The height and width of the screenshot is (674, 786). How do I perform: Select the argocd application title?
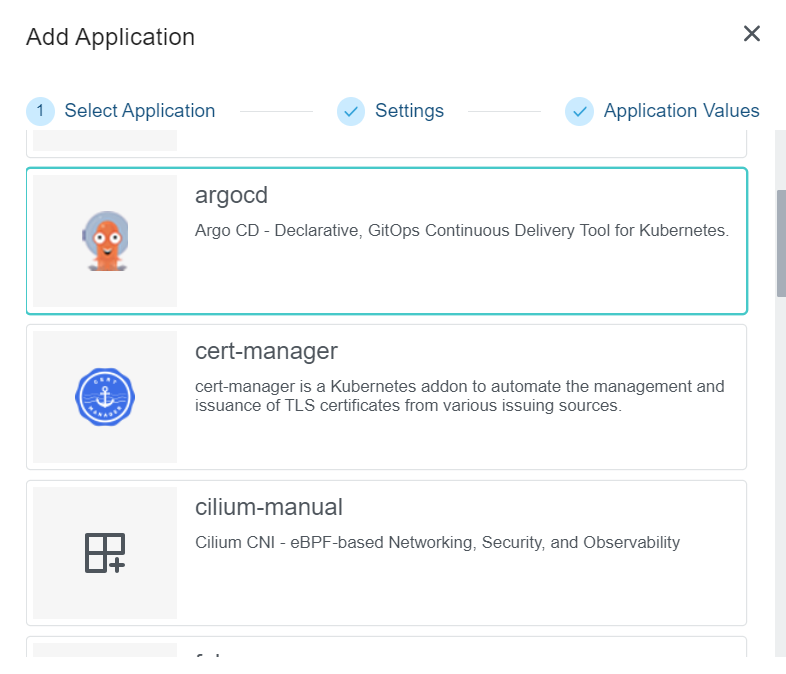[231, 195]
